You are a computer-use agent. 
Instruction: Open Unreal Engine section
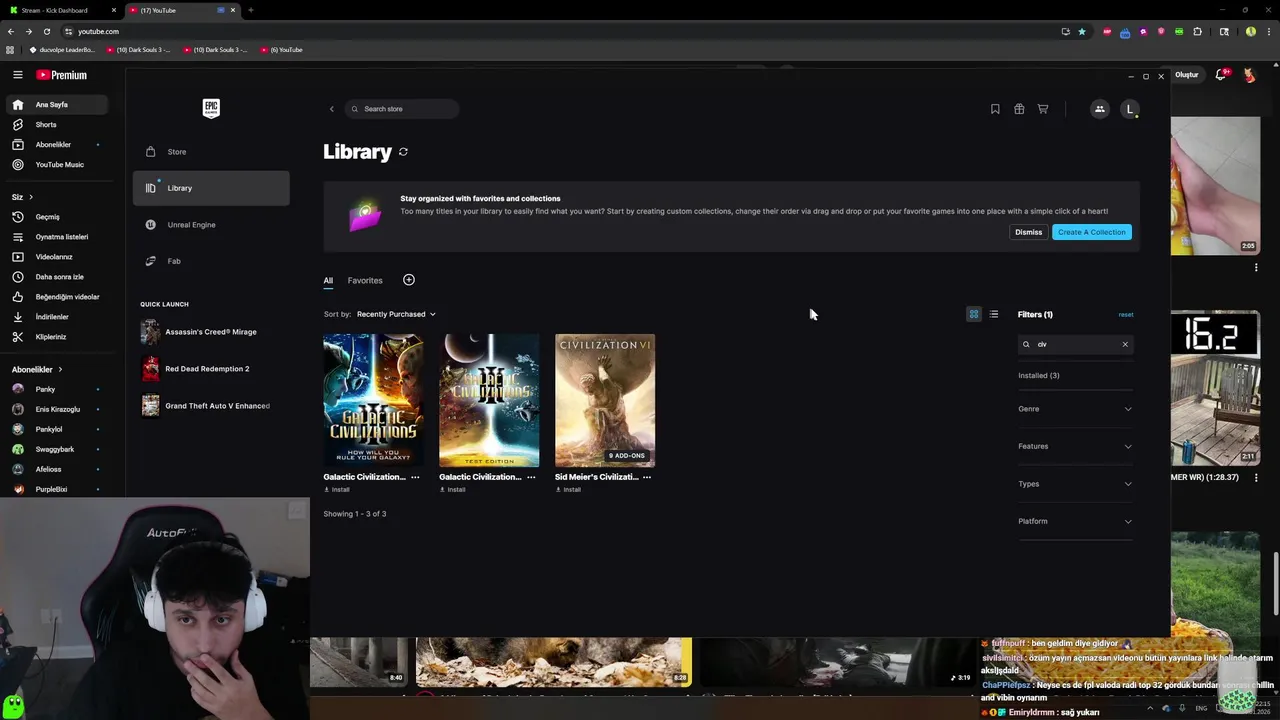(x=211, y=225)
